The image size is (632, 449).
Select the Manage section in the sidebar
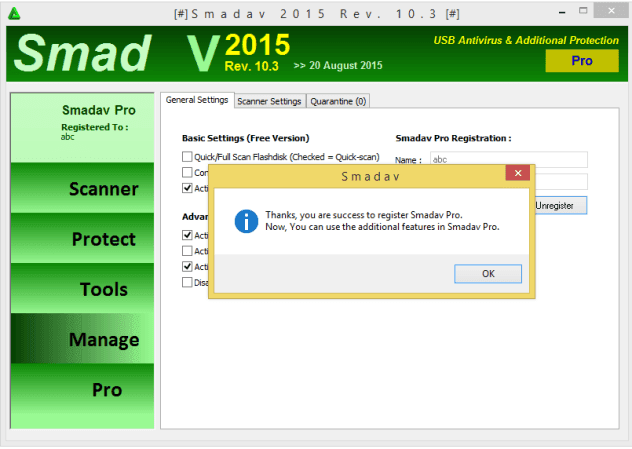[82, 339]
